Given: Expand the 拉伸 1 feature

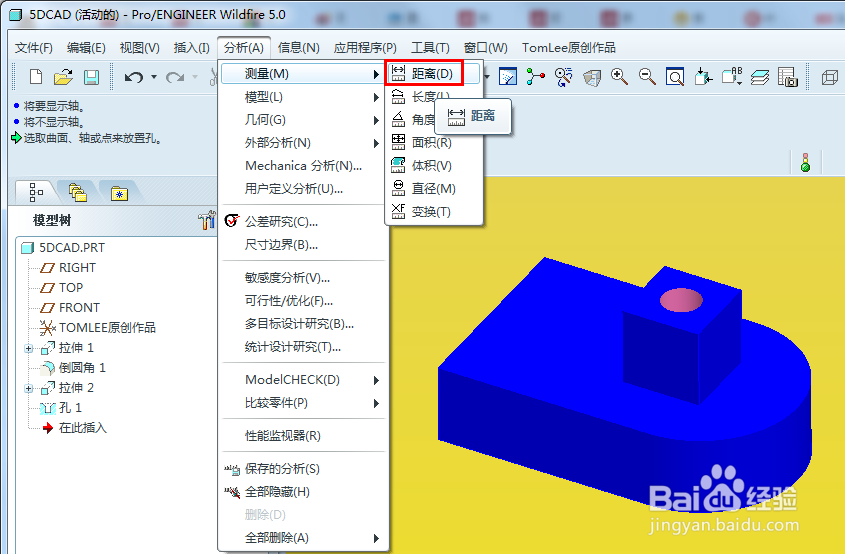Looking at the screenshot, I should point(28,349).
